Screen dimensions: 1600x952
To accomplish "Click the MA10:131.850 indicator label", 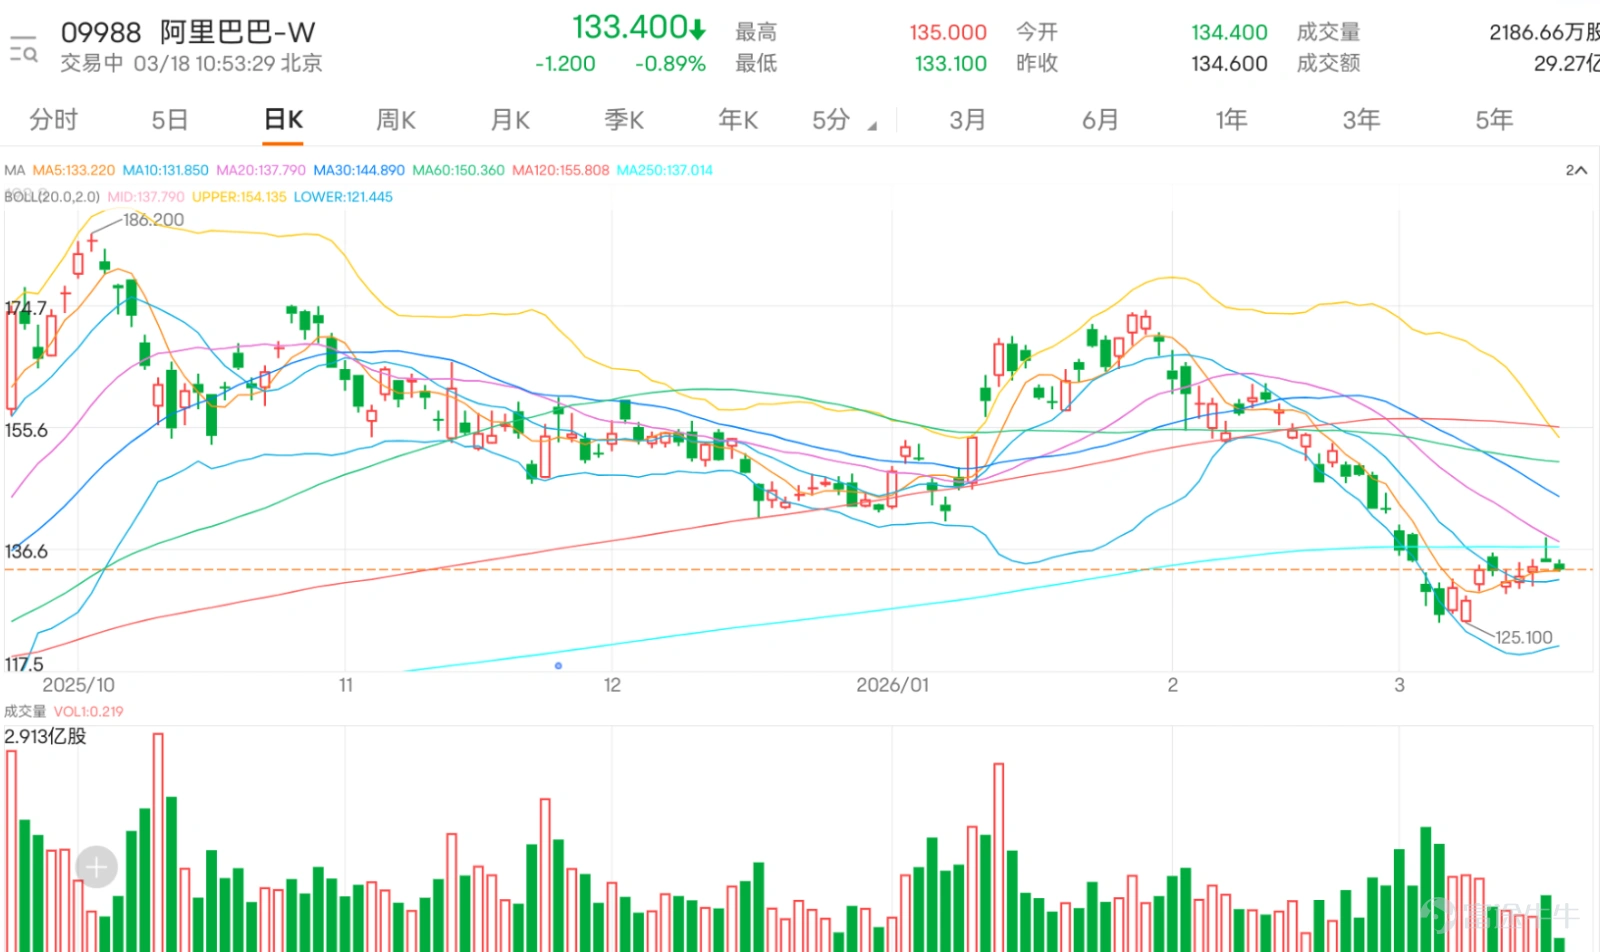I will click(x=166, y=170).
